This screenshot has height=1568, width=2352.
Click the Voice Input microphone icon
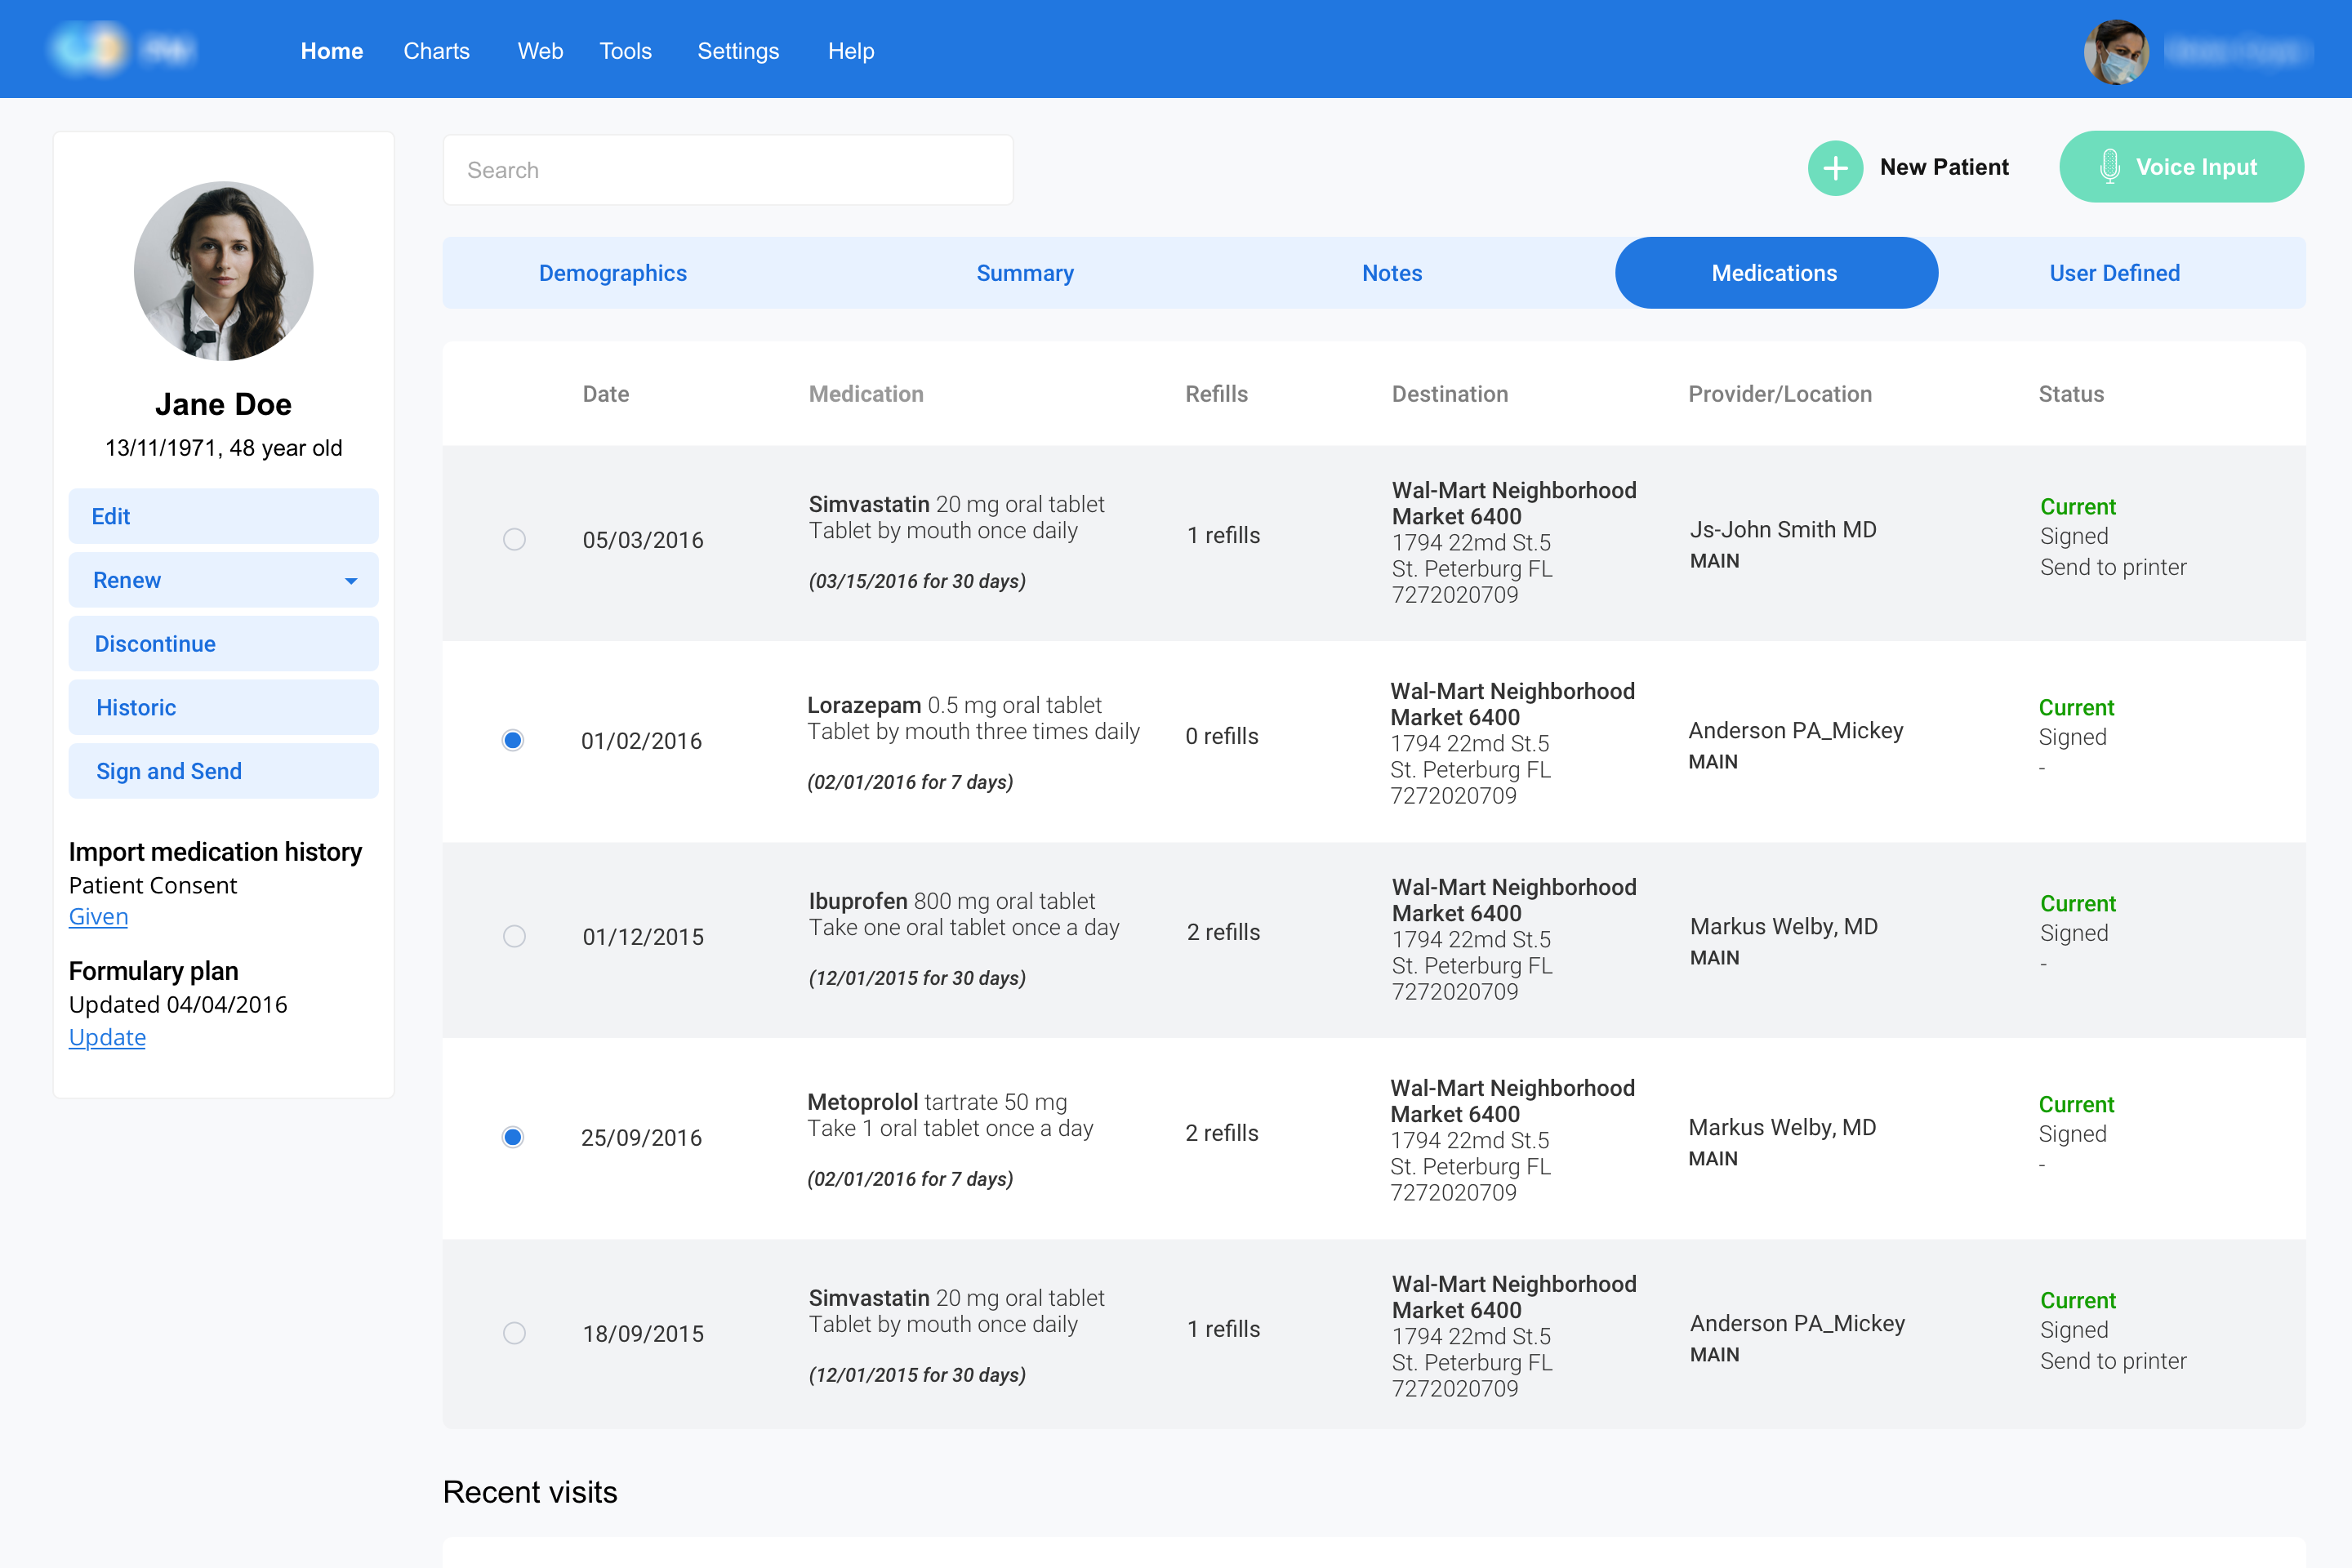[2112, 167]
